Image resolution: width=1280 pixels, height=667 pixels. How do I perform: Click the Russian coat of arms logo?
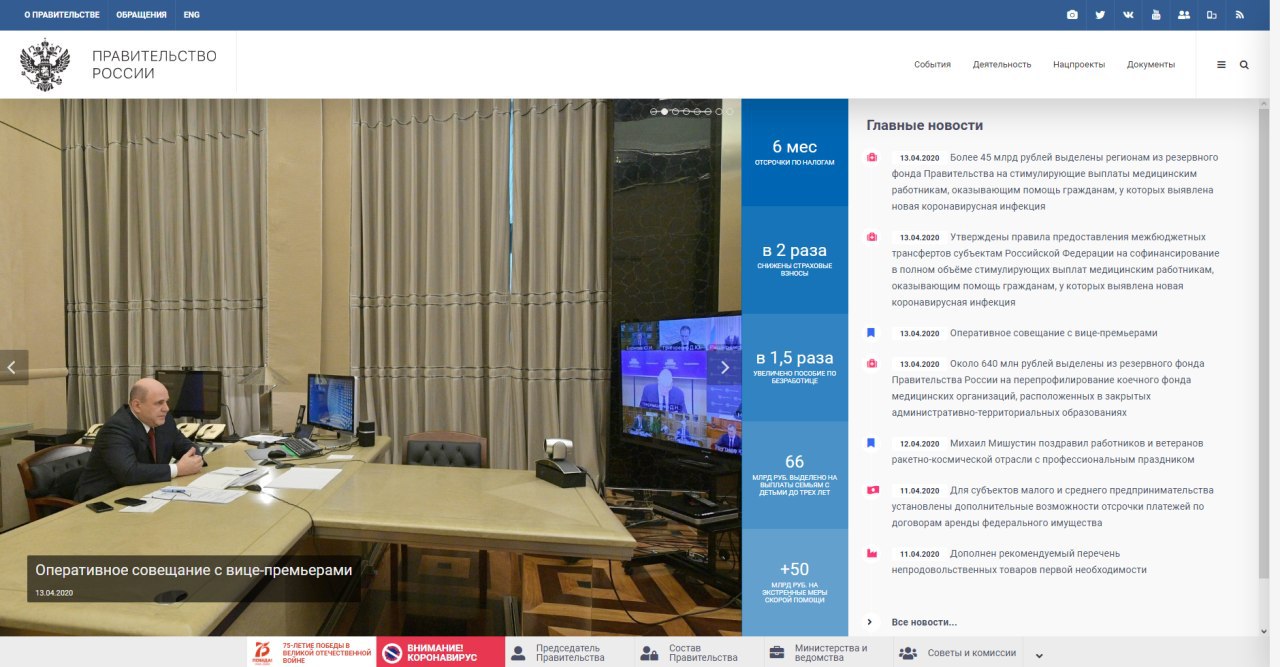click(x=45, y=65)
